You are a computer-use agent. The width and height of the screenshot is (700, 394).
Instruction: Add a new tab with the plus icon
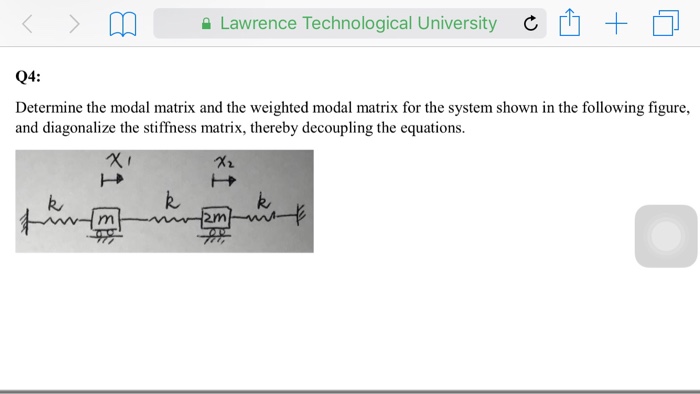(616, 24)
